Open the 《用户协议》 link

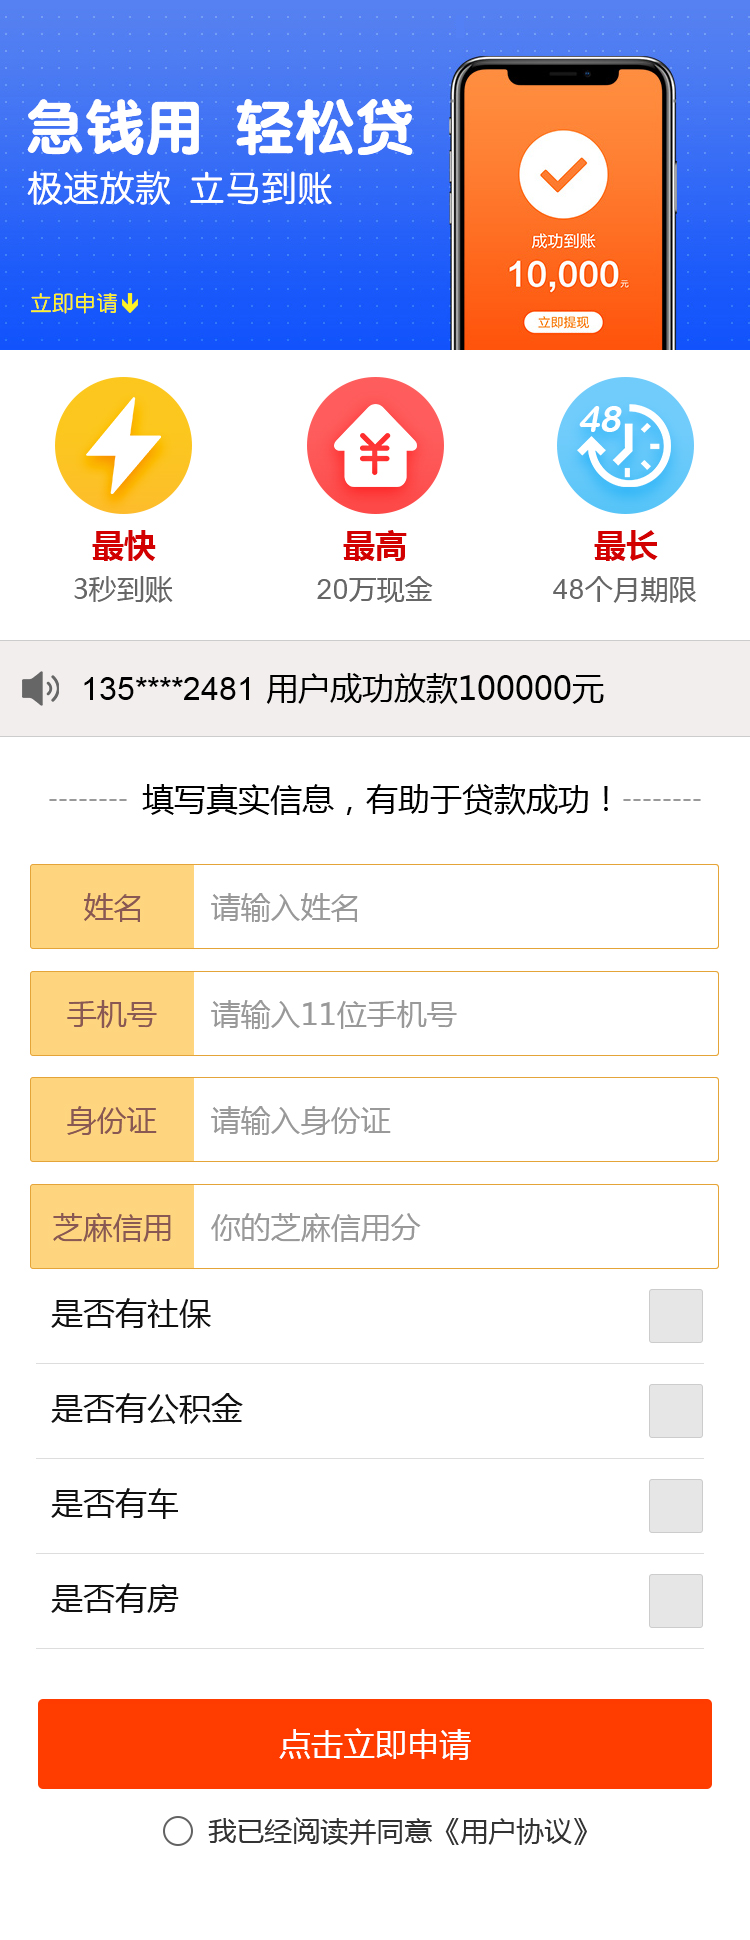point(516,1831)
